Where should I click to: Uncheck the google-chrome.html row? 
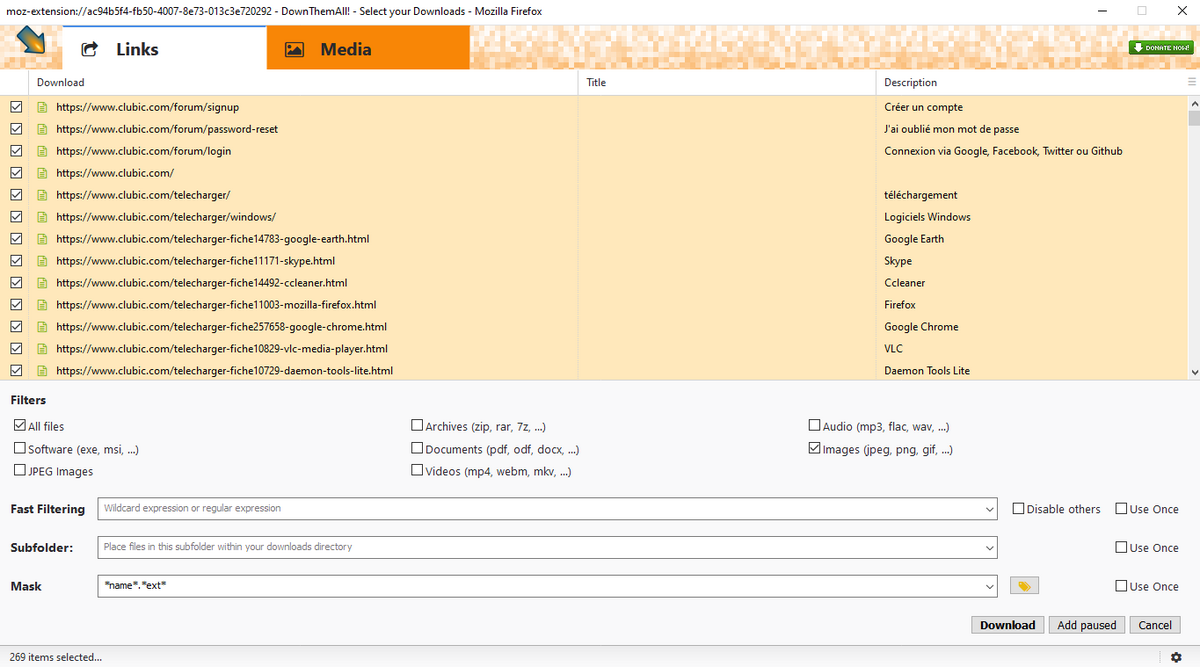click(x=16, y=327)
